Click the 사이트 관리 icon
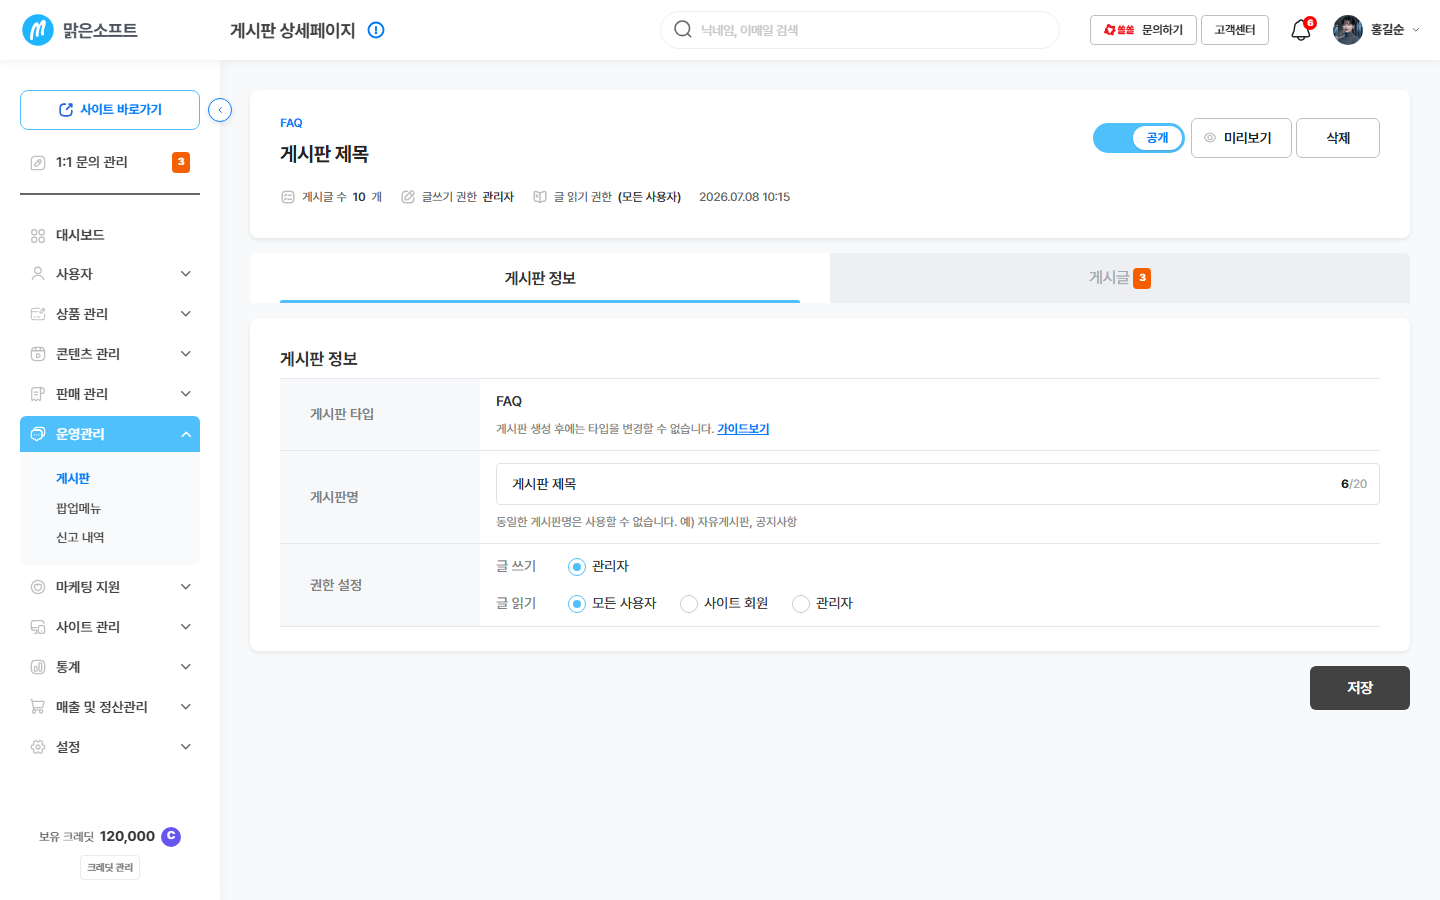The width and height of the screenshot is (1440, 900). click(38, 627)
